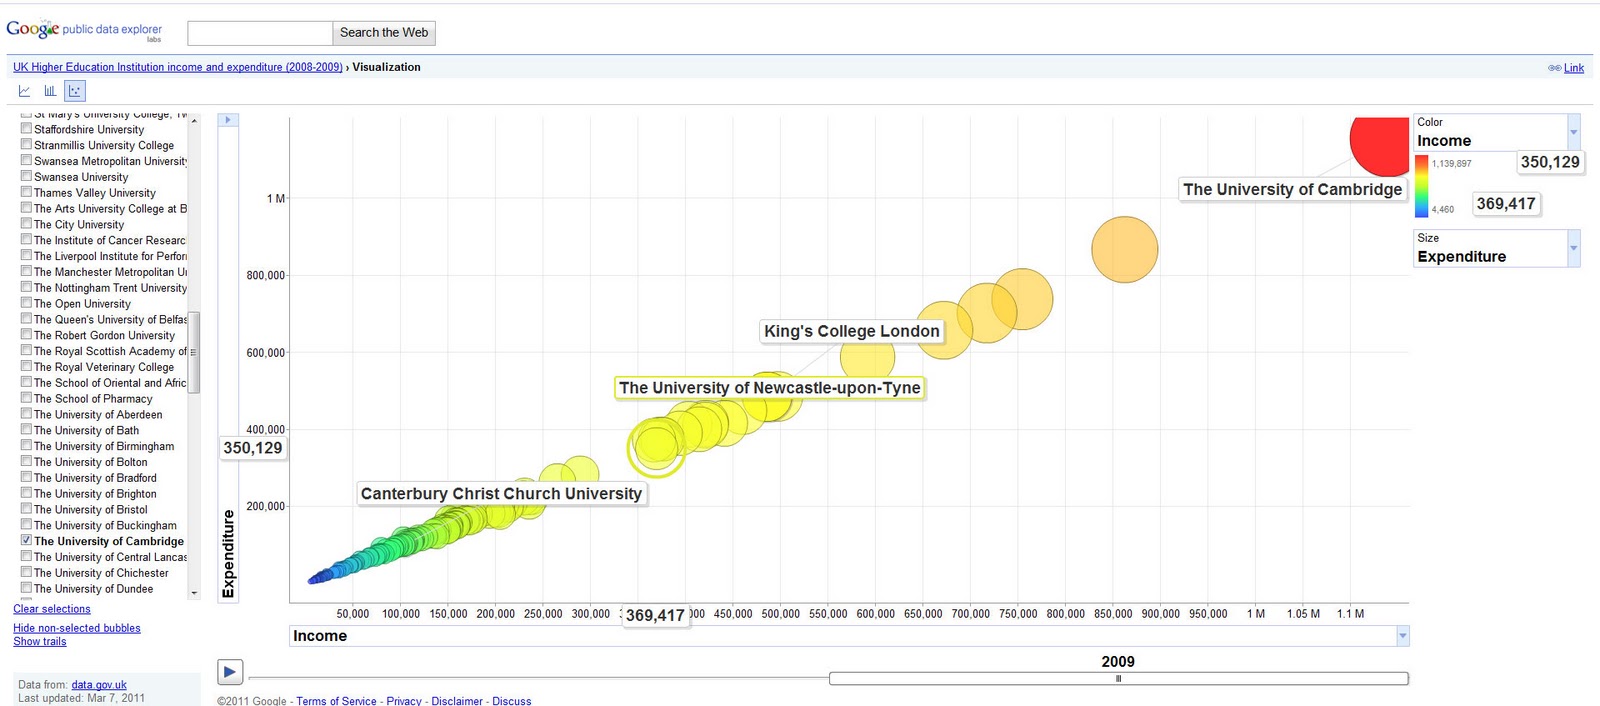Switch to bar chart view icon

(50, 91)
